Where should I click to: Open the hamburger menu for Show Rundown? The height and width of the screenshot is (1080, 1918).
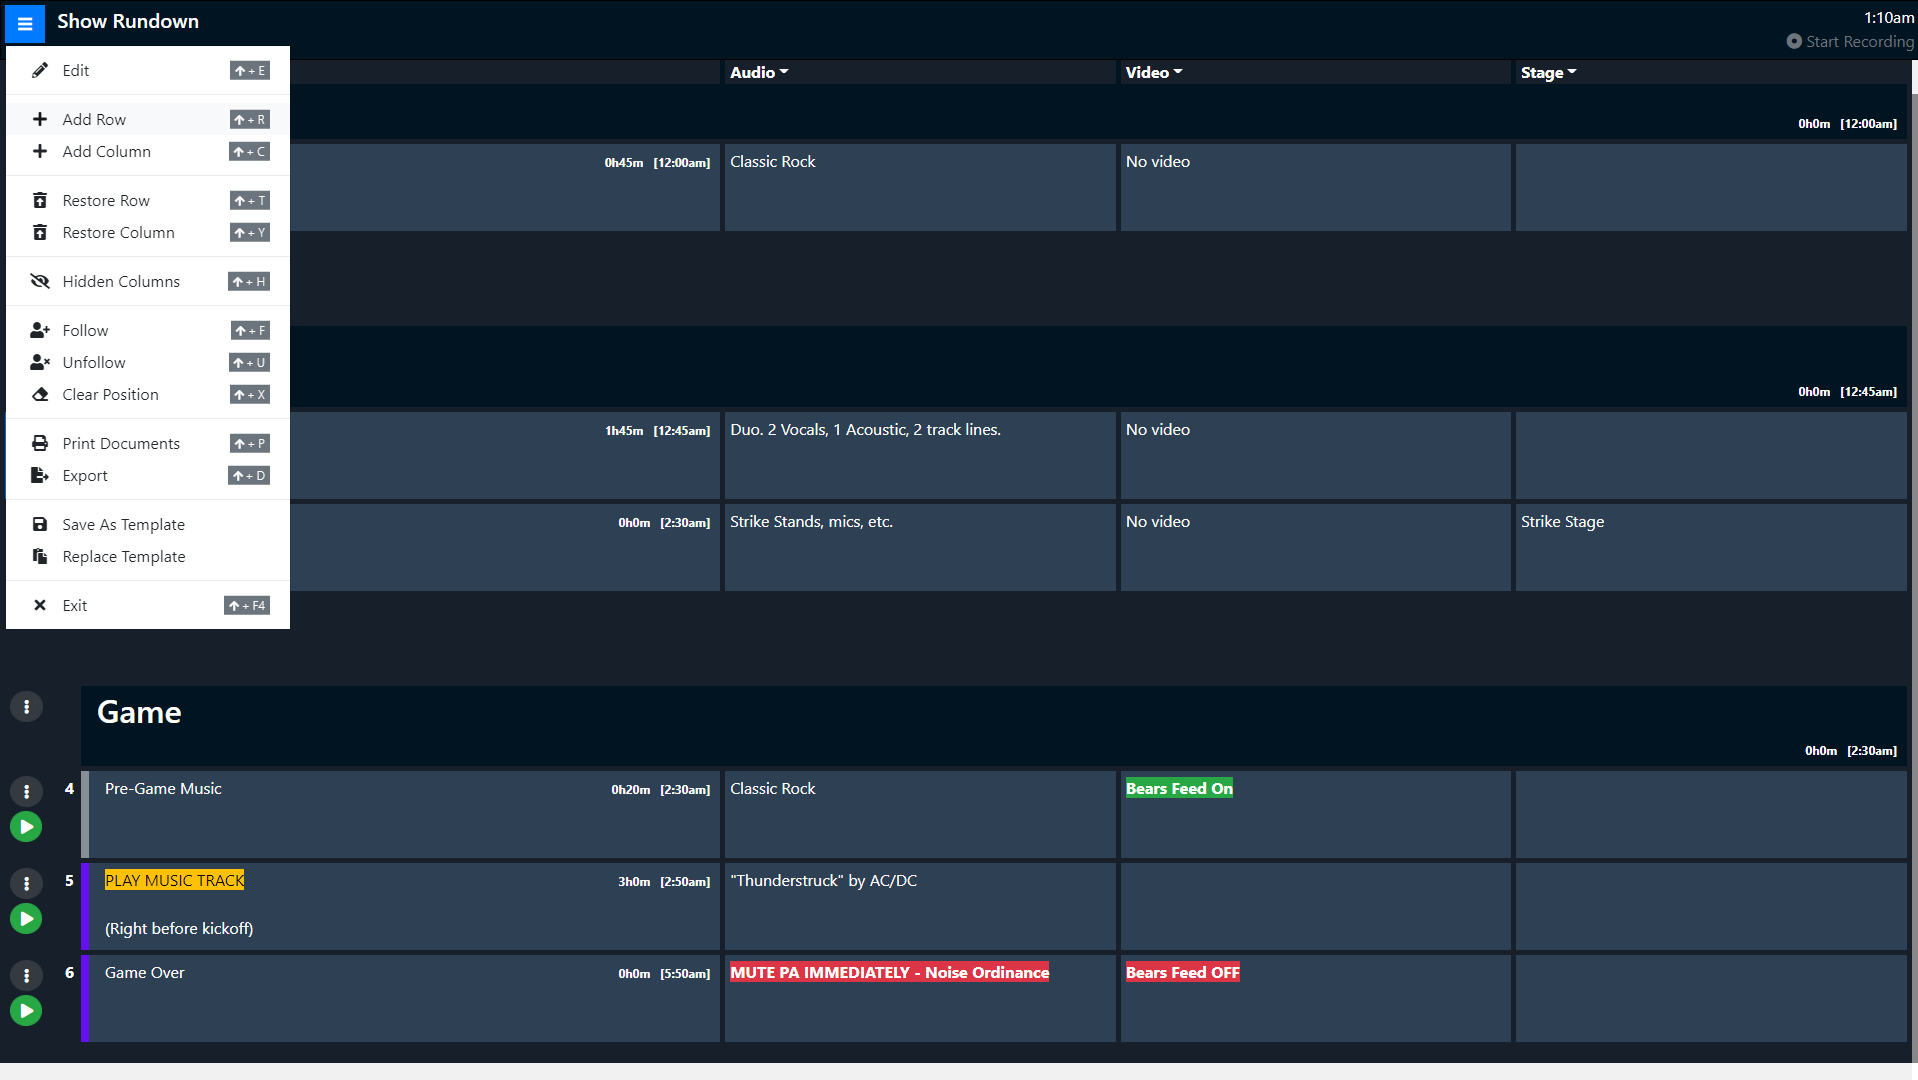coord(24,23)
